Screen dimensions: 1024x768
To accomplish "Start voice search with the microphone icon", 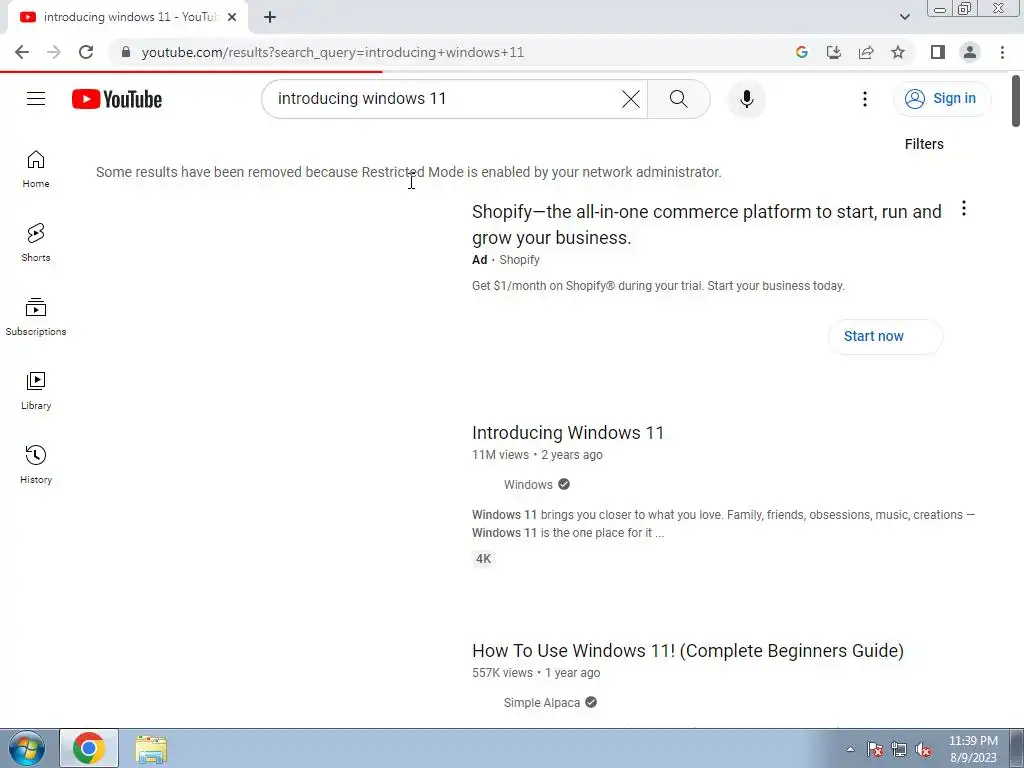I will (x=746, y=99).
